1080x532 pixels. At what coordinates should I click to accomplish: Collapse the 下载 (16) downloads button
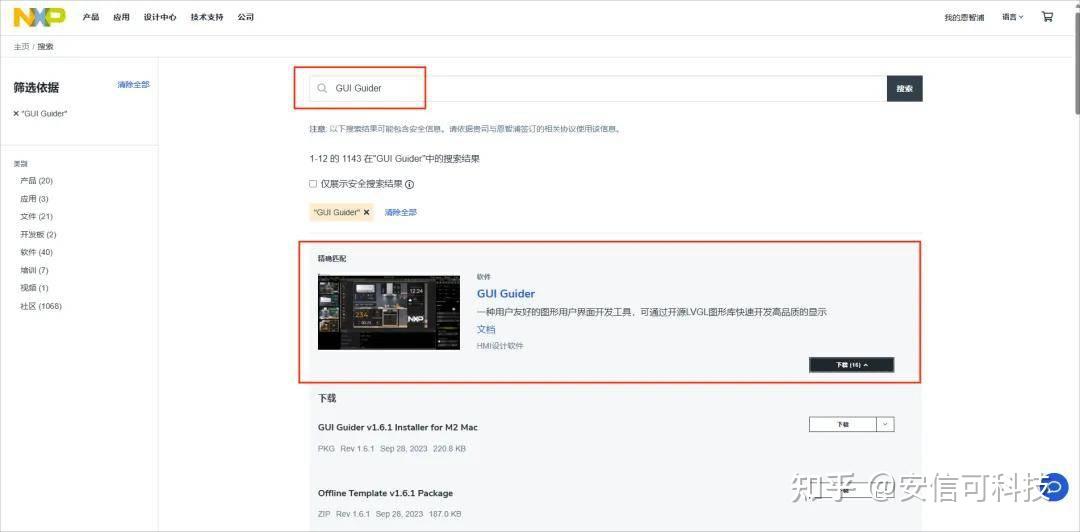tap(851, 365)
